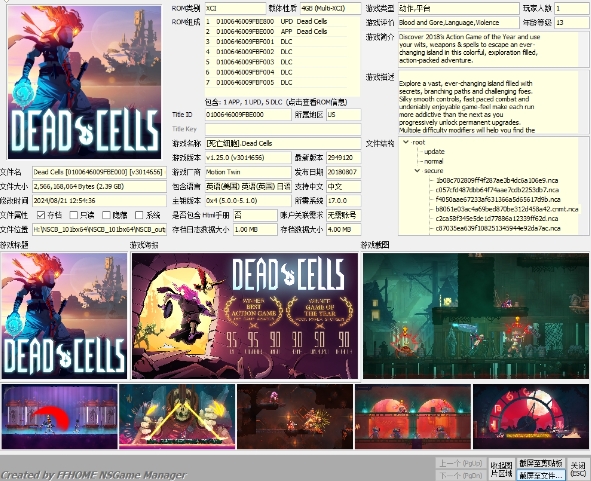Select ROM row 1 UPD Dead Cells
The width and height of the screenshot is (591, 481).
pyautogui.click(x=276, y=21)
